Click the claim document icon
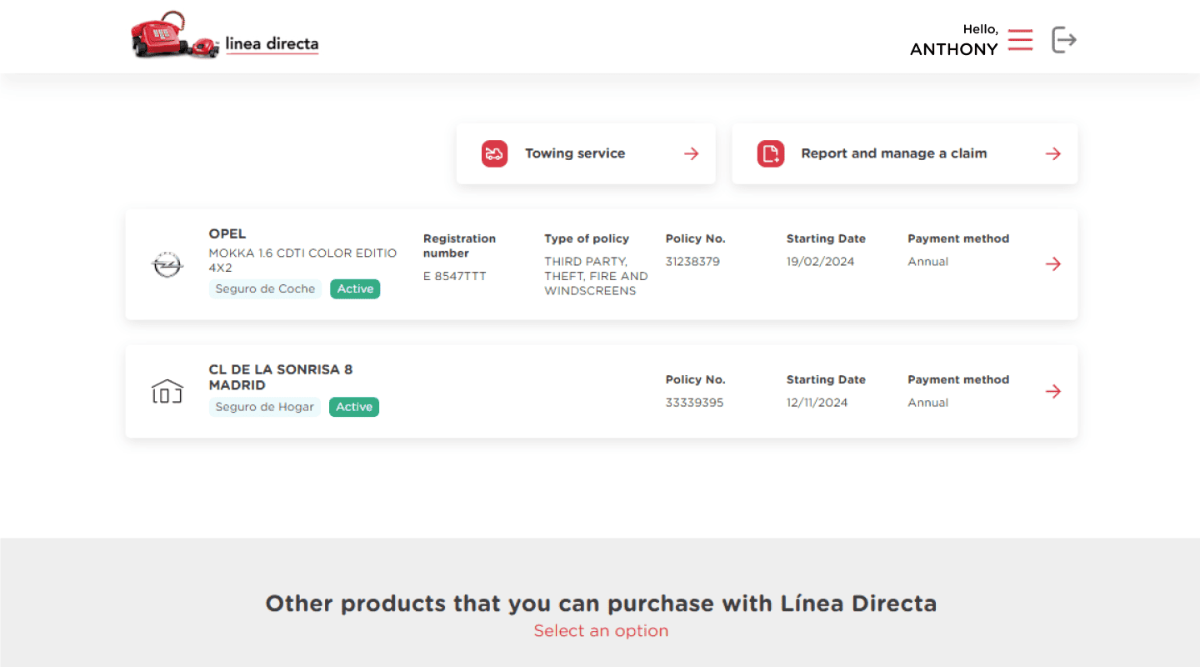The height and width of the screenshot is (667, 1200). 770,153
